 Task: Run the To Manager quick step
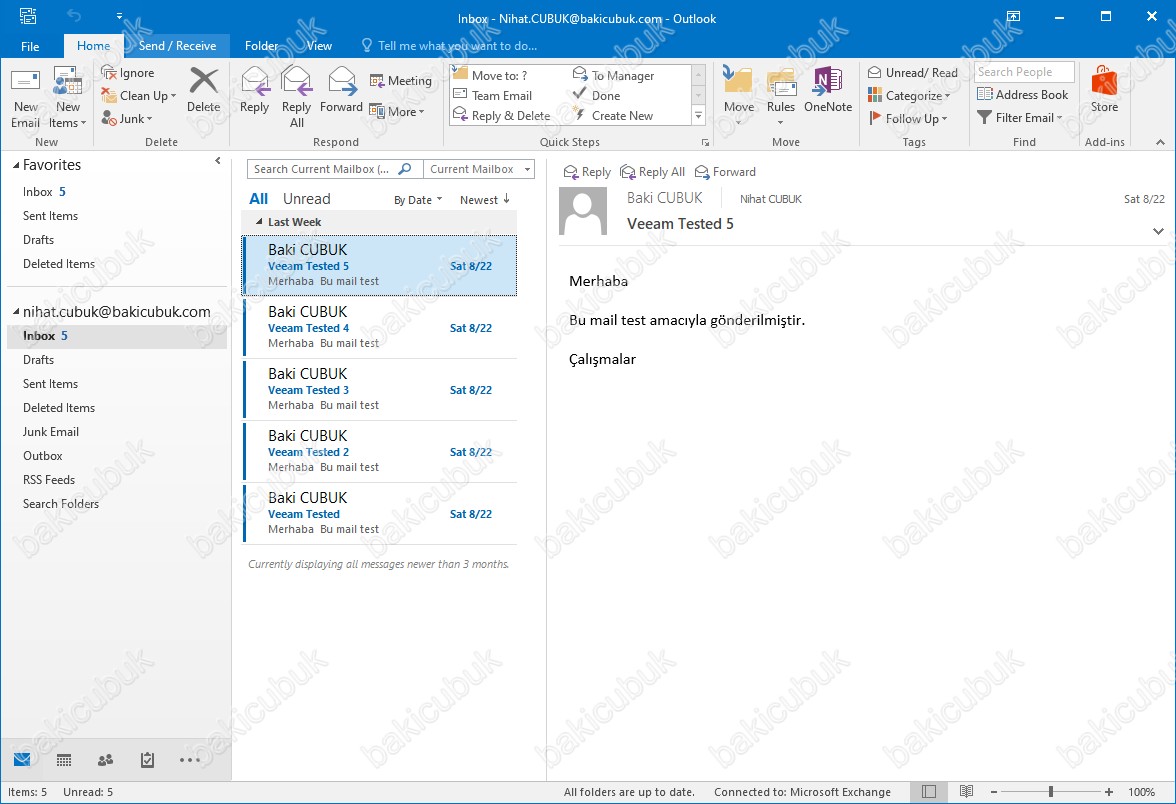tap(614, 75)
